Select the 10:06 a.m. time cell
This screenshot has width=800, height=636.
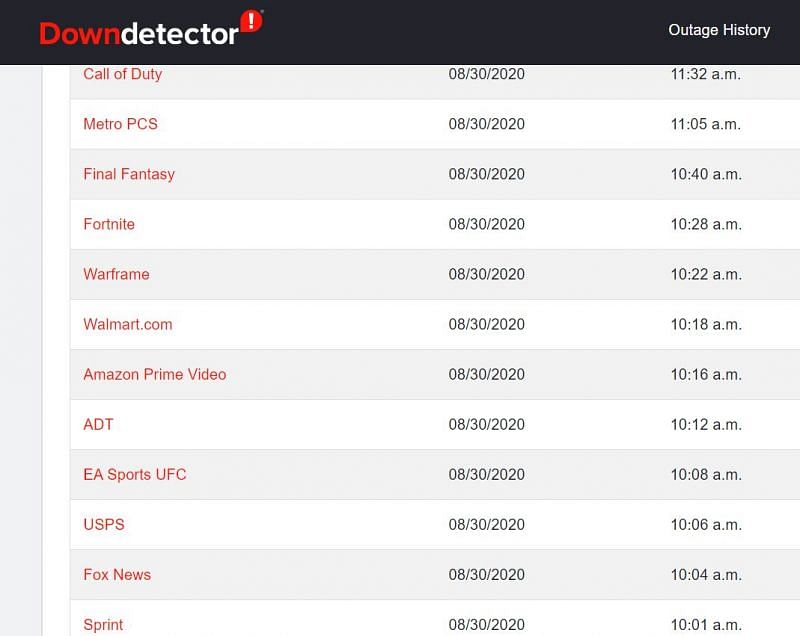pyautogui.click(x=706, y=524)
